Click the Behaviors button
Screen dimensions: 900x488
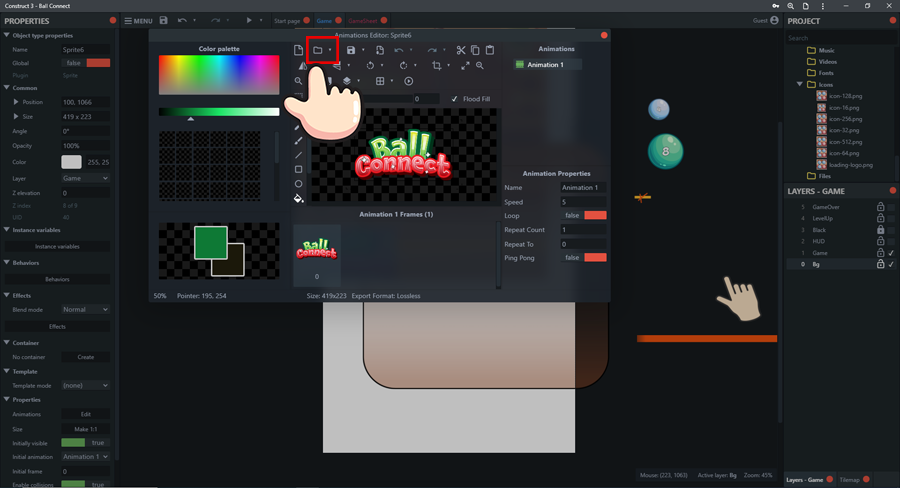coord(57,279)
